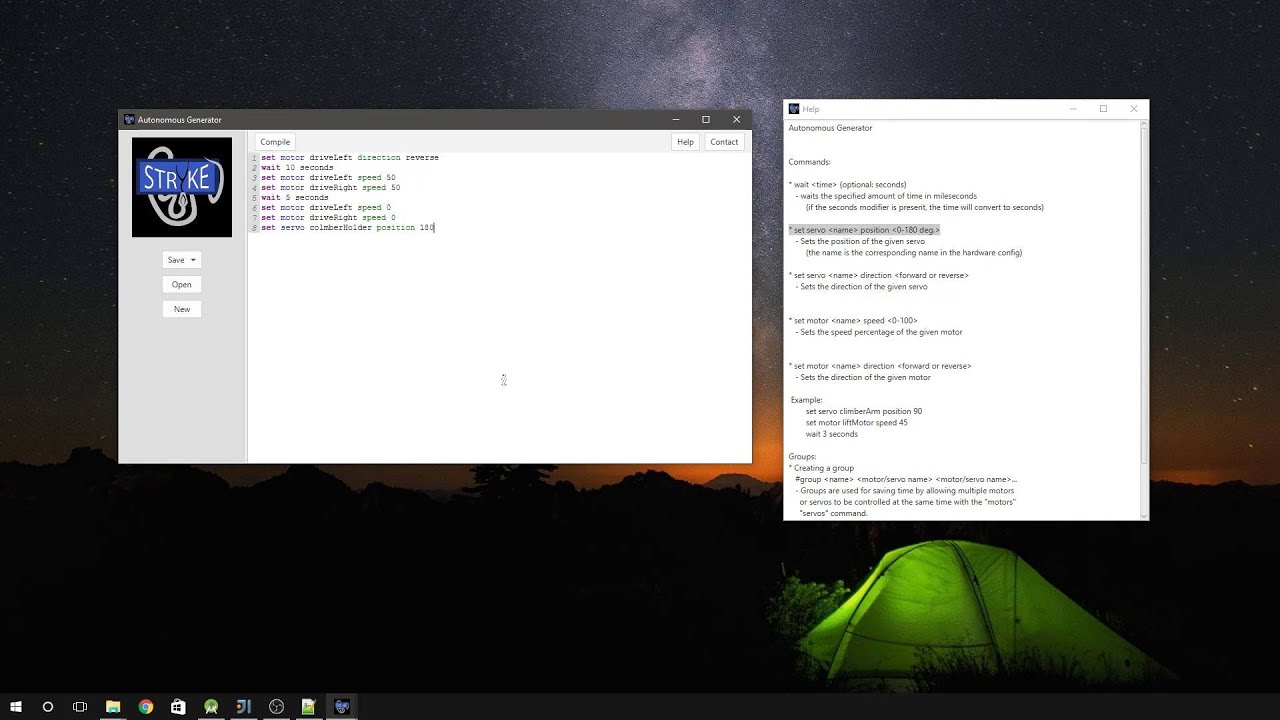
Task: Launch File Explorer from taskbar
Action: 113,707
